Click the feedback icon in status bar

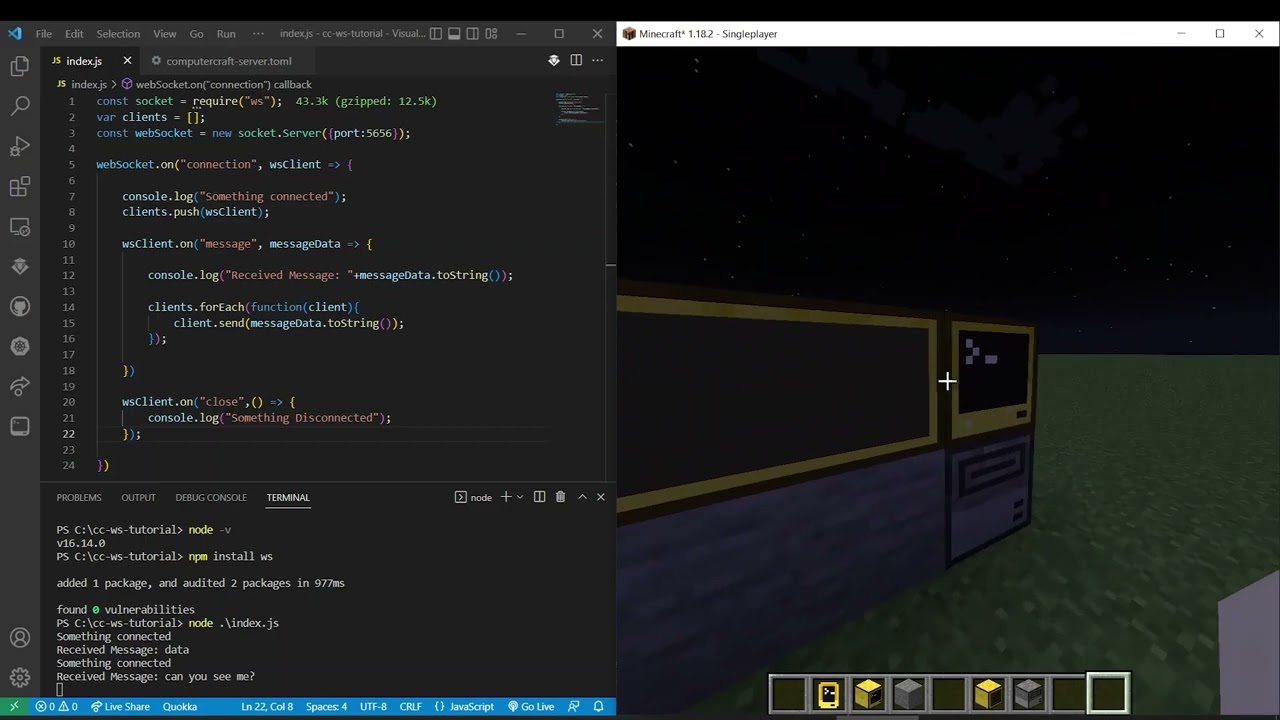[x=572, y=706]
